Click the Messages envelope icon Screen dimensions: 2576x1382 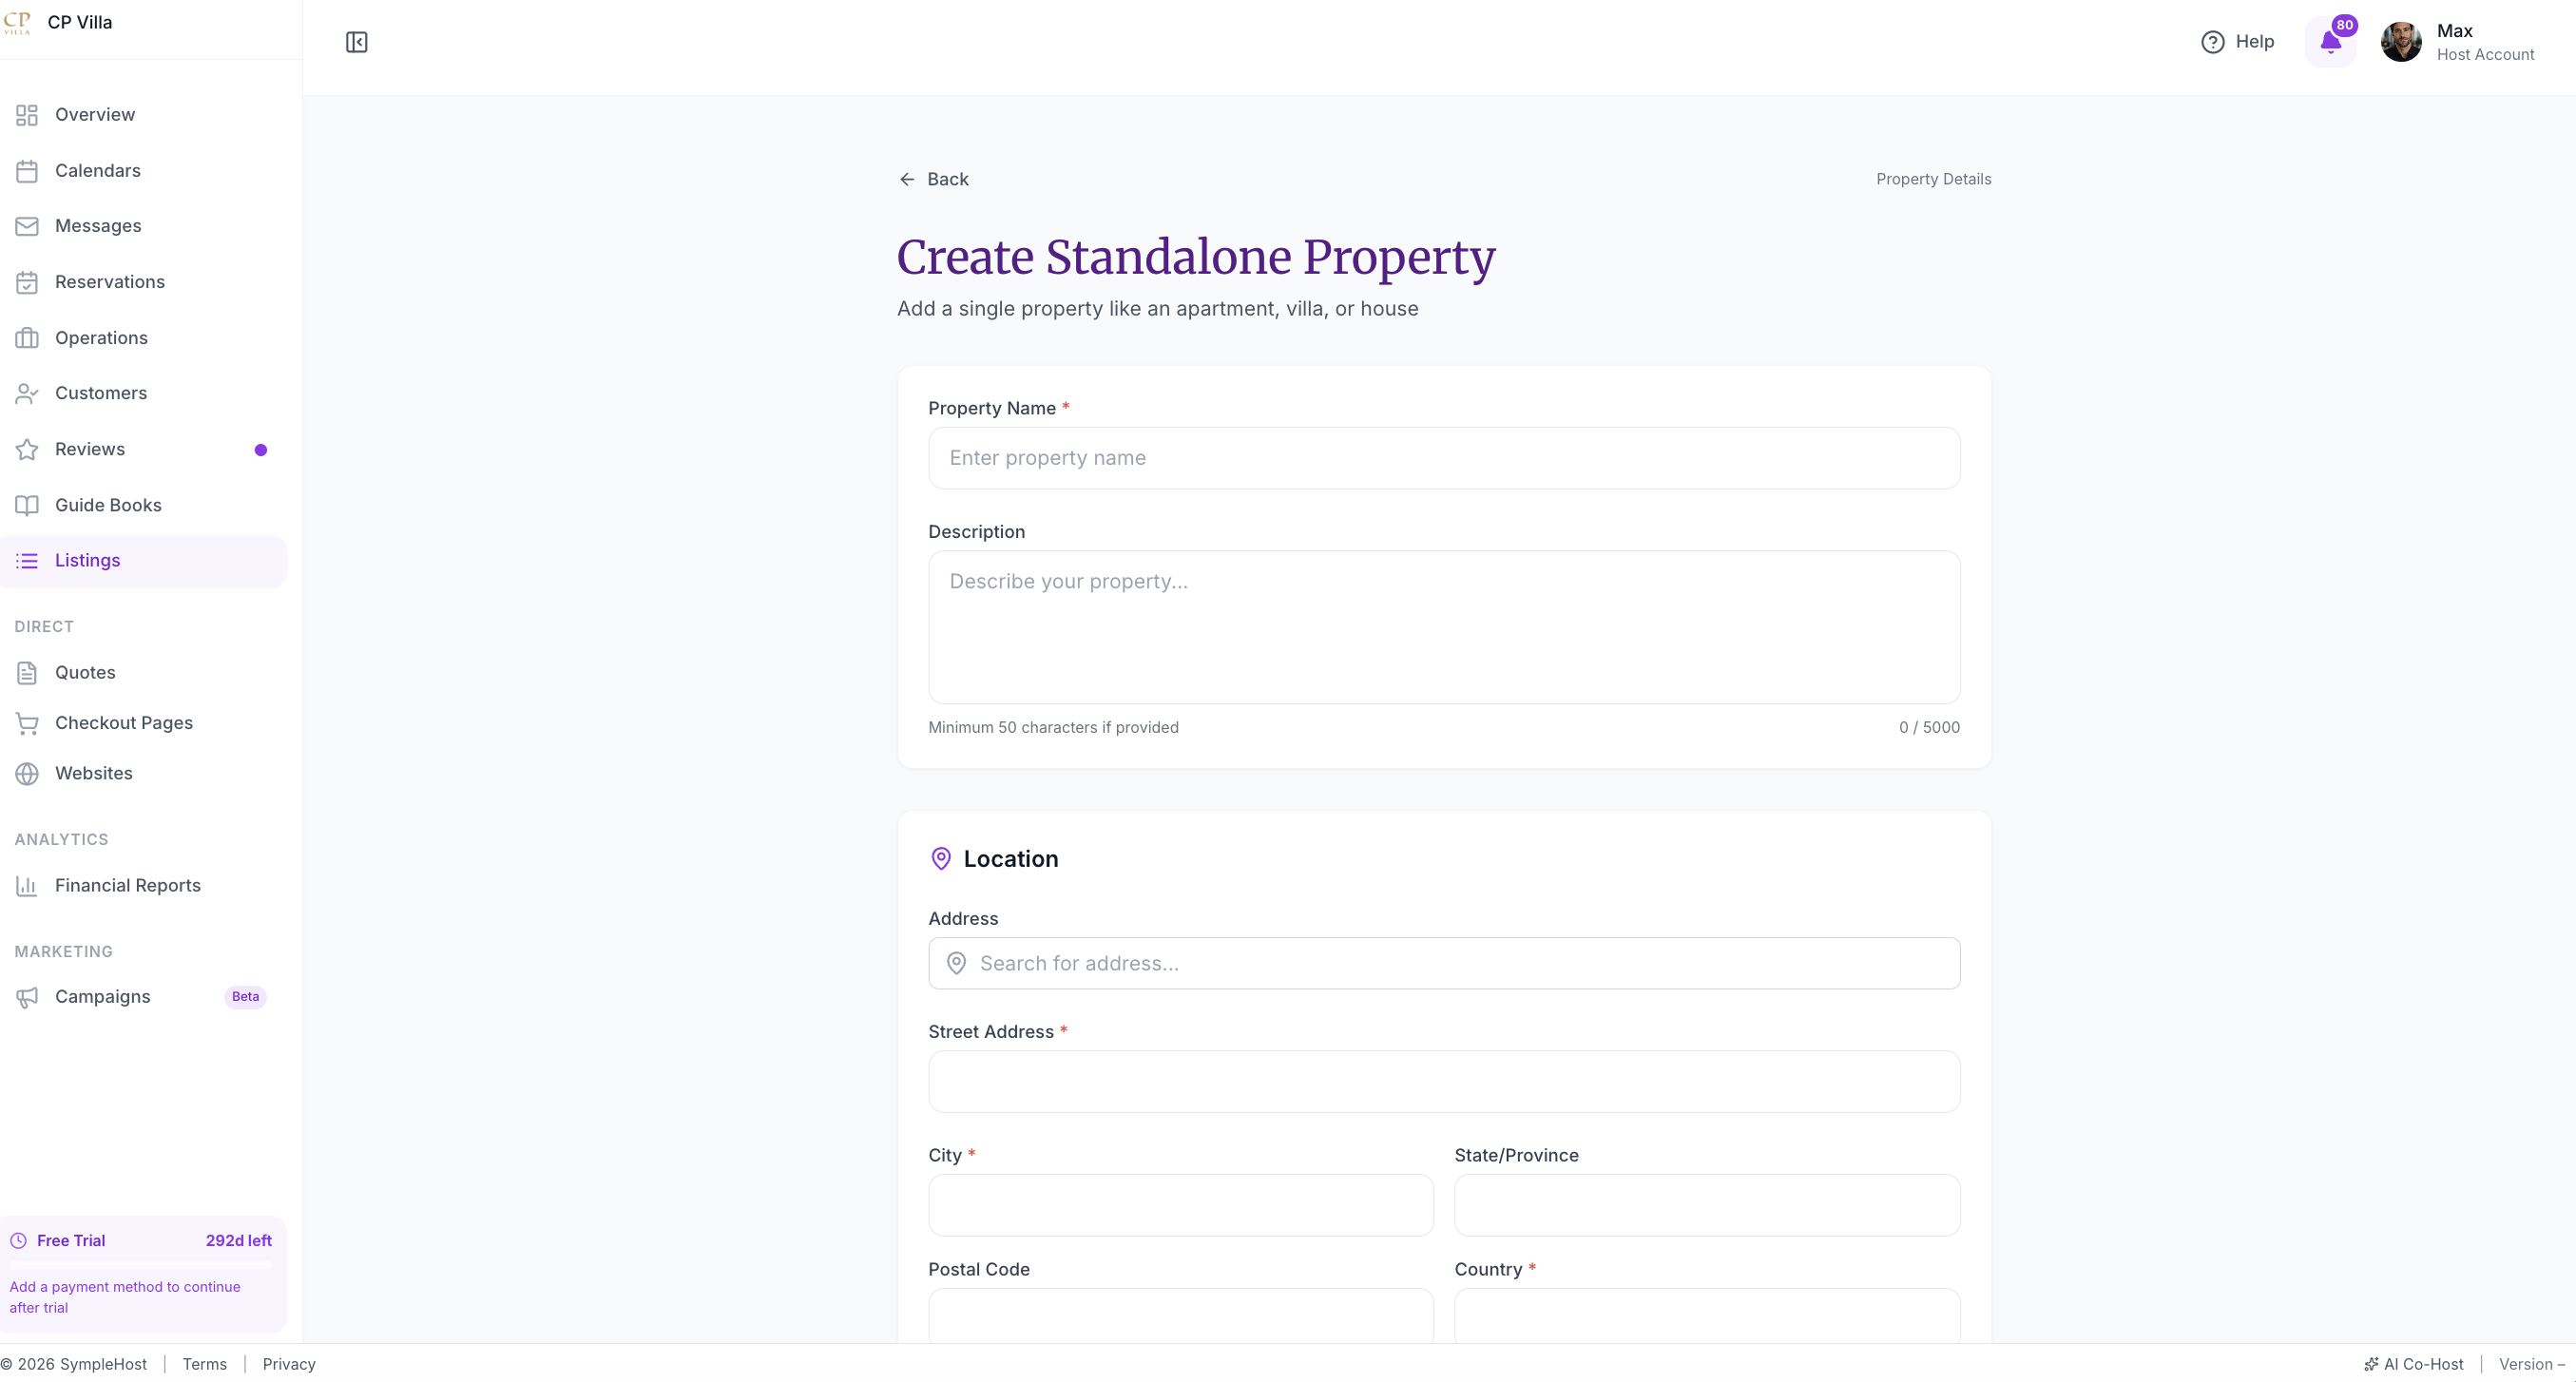[27, 226]
